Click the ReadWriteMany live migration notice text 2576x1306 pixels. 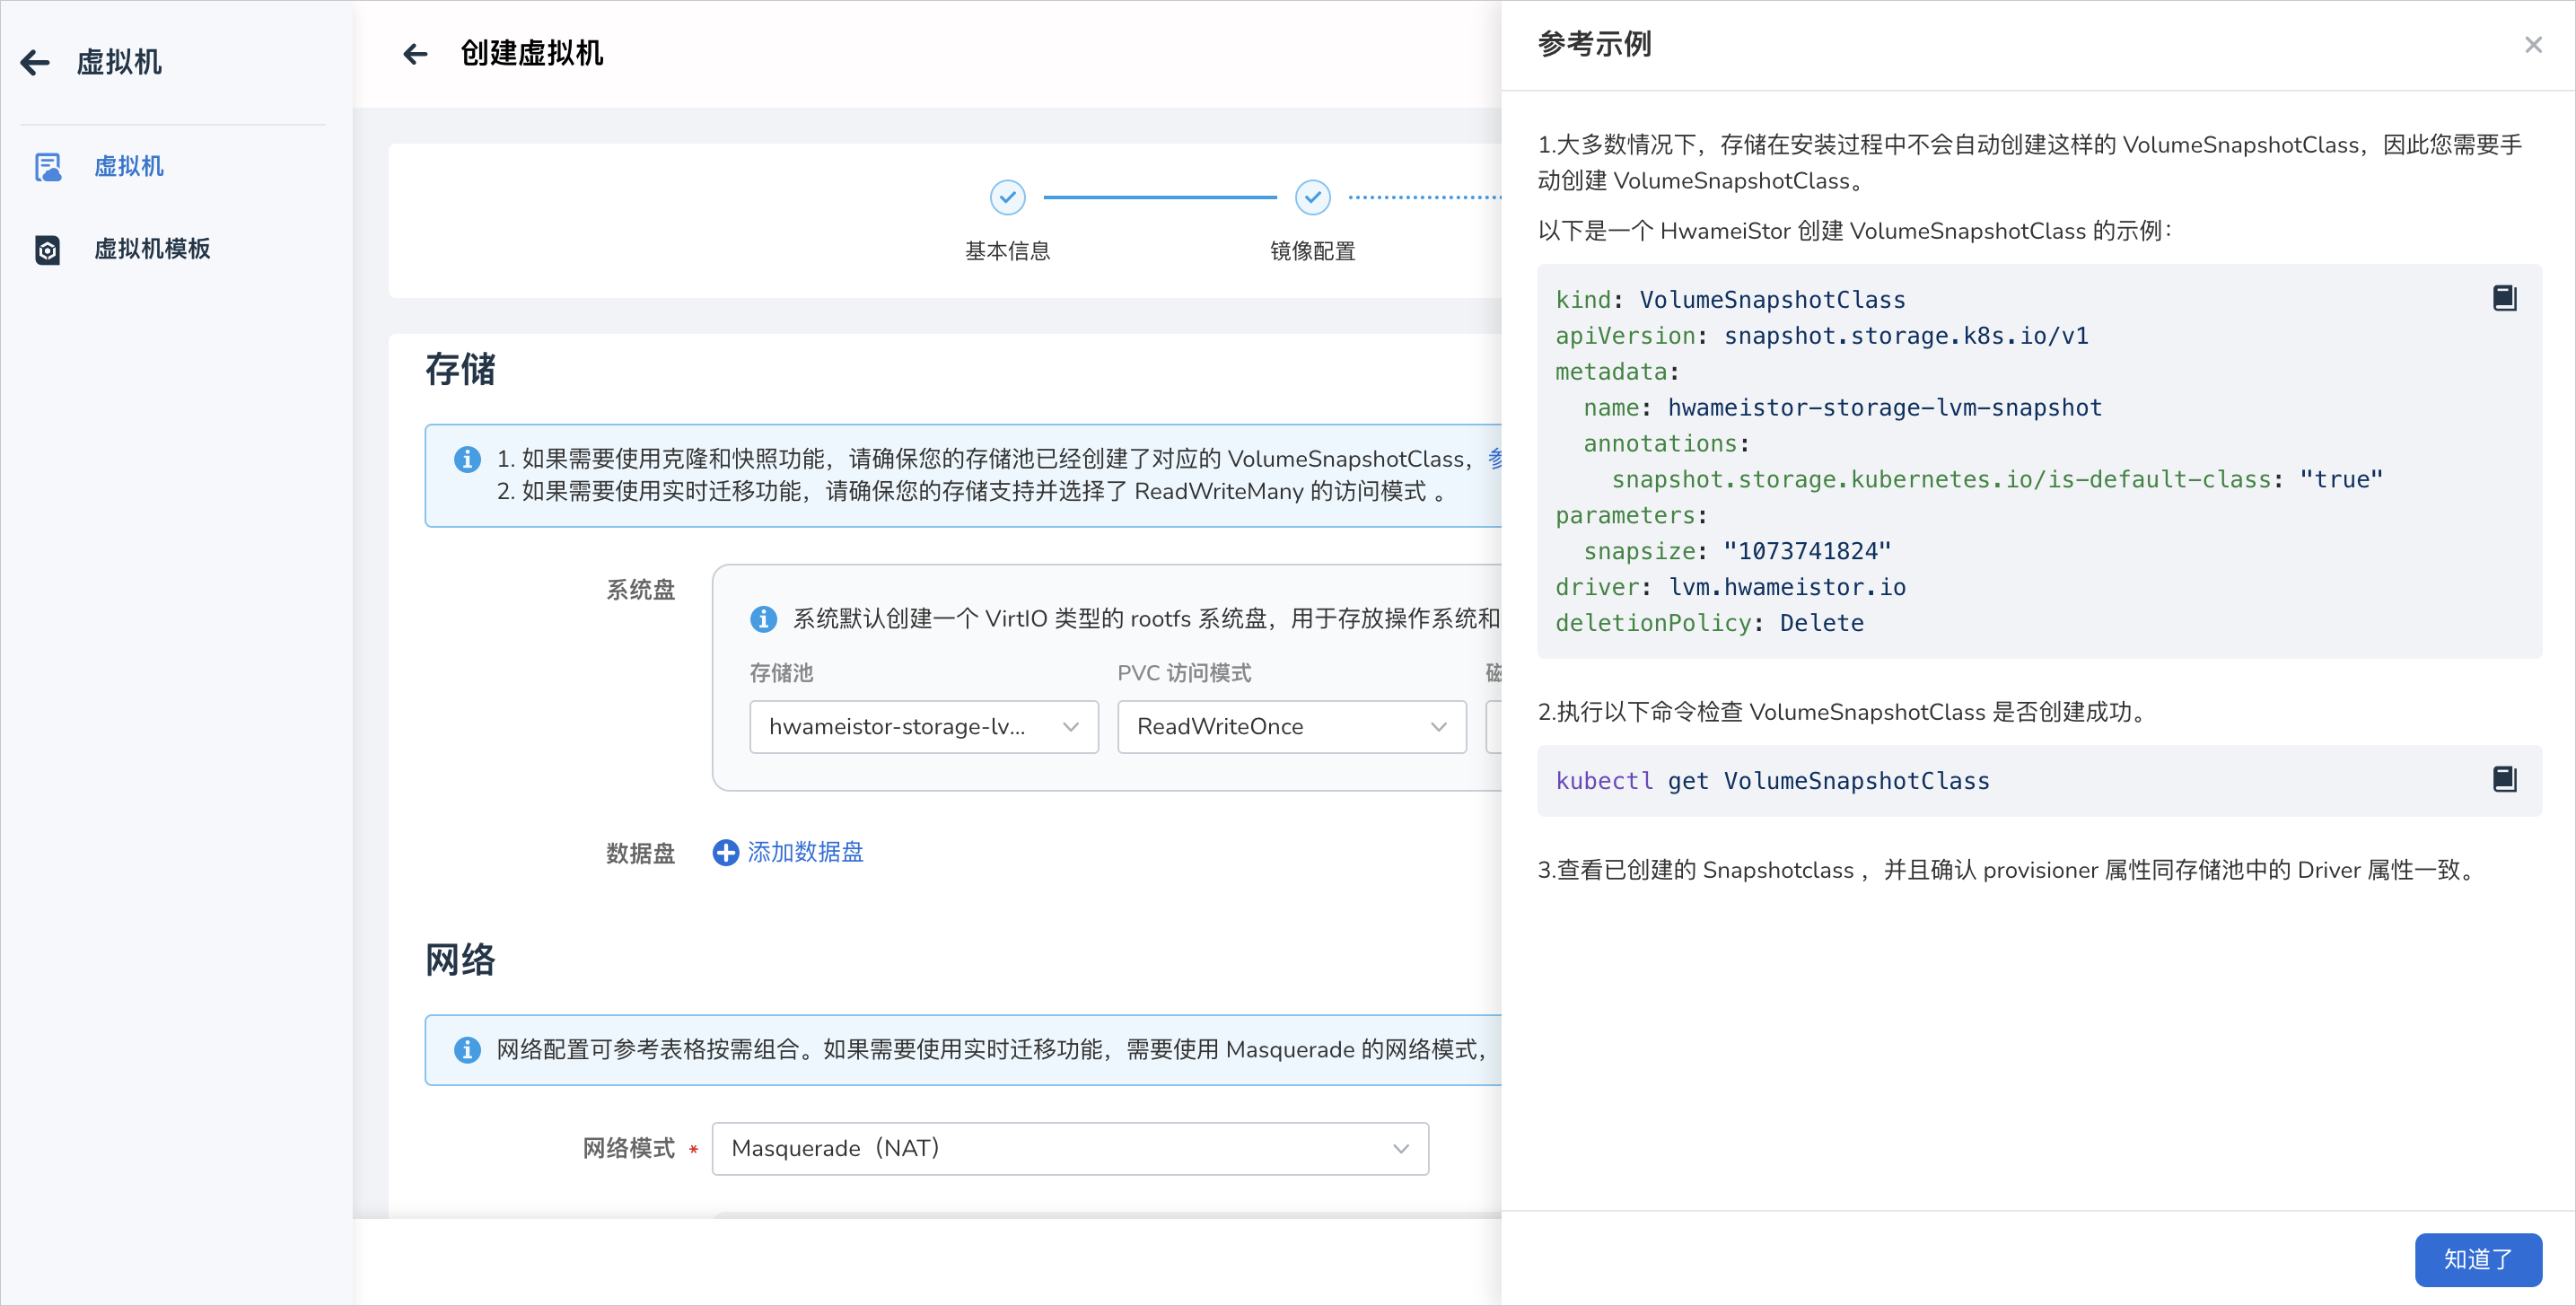pyautogui.click(x=971, y=492)
